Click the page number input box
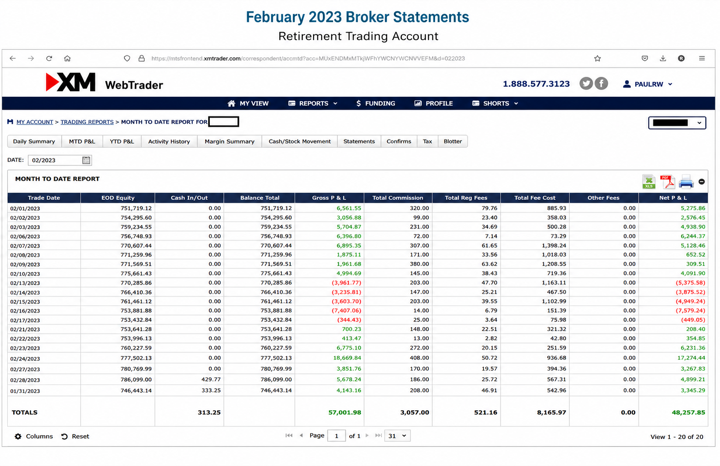 click(x=336, y=436)
